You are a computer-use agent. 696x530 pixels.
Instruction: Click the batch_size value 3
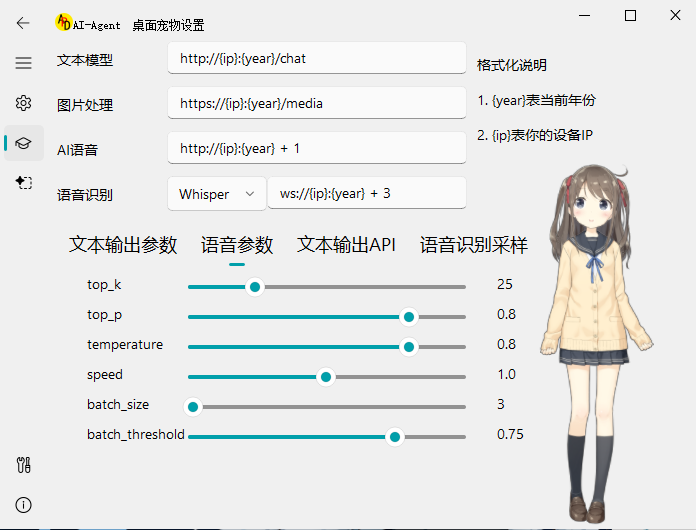click(501, 404)
